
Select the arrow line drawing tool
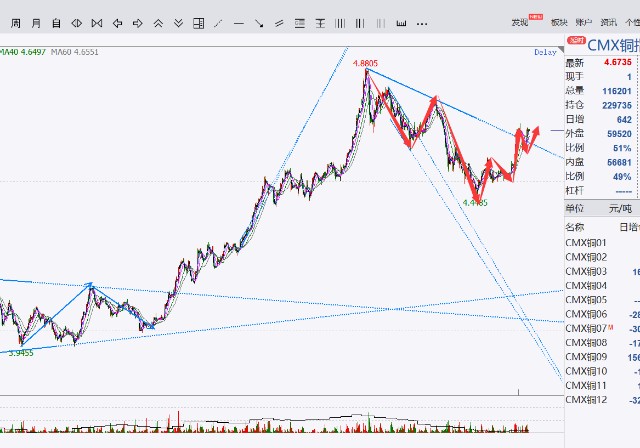coord(259,23)
